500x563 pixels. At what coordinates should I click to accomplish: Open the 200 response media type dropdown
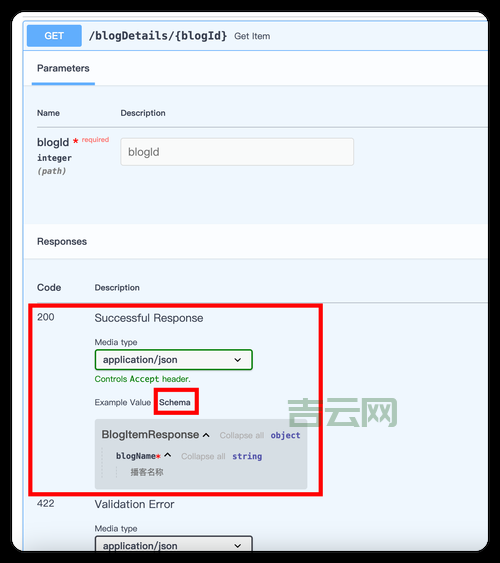[x=174, y=360]
